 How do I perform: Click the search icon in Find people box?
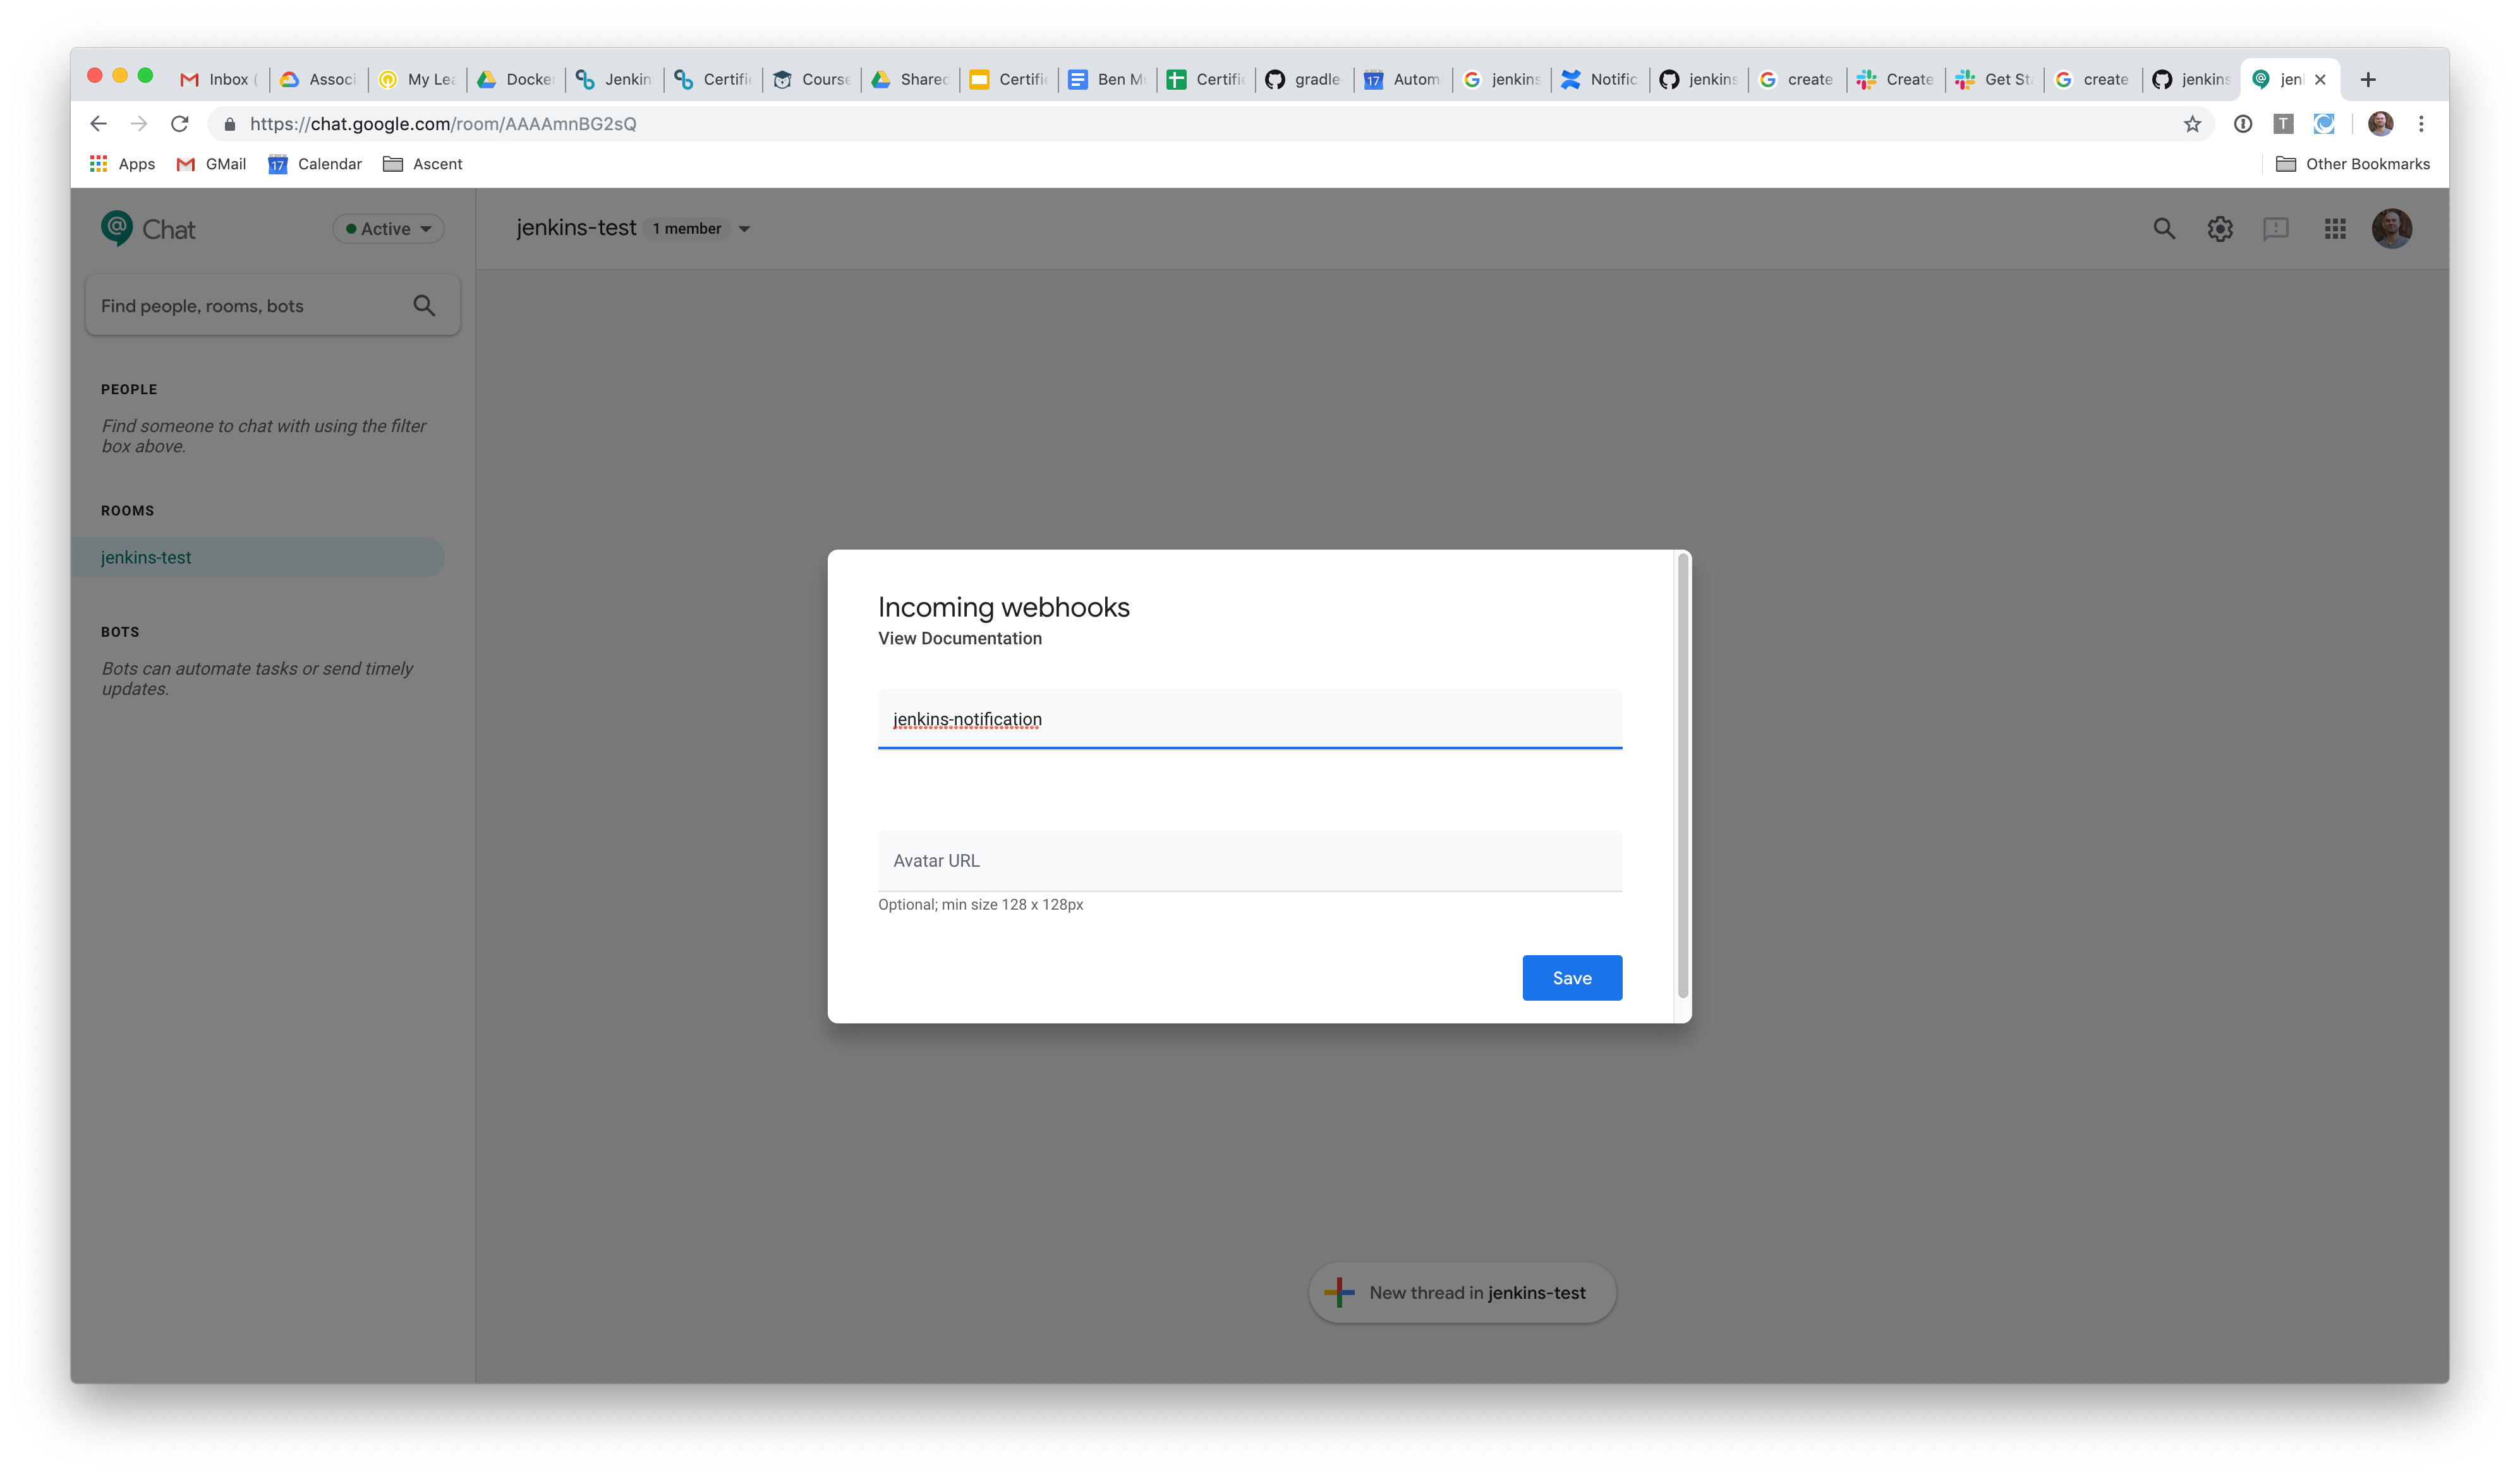424,305
